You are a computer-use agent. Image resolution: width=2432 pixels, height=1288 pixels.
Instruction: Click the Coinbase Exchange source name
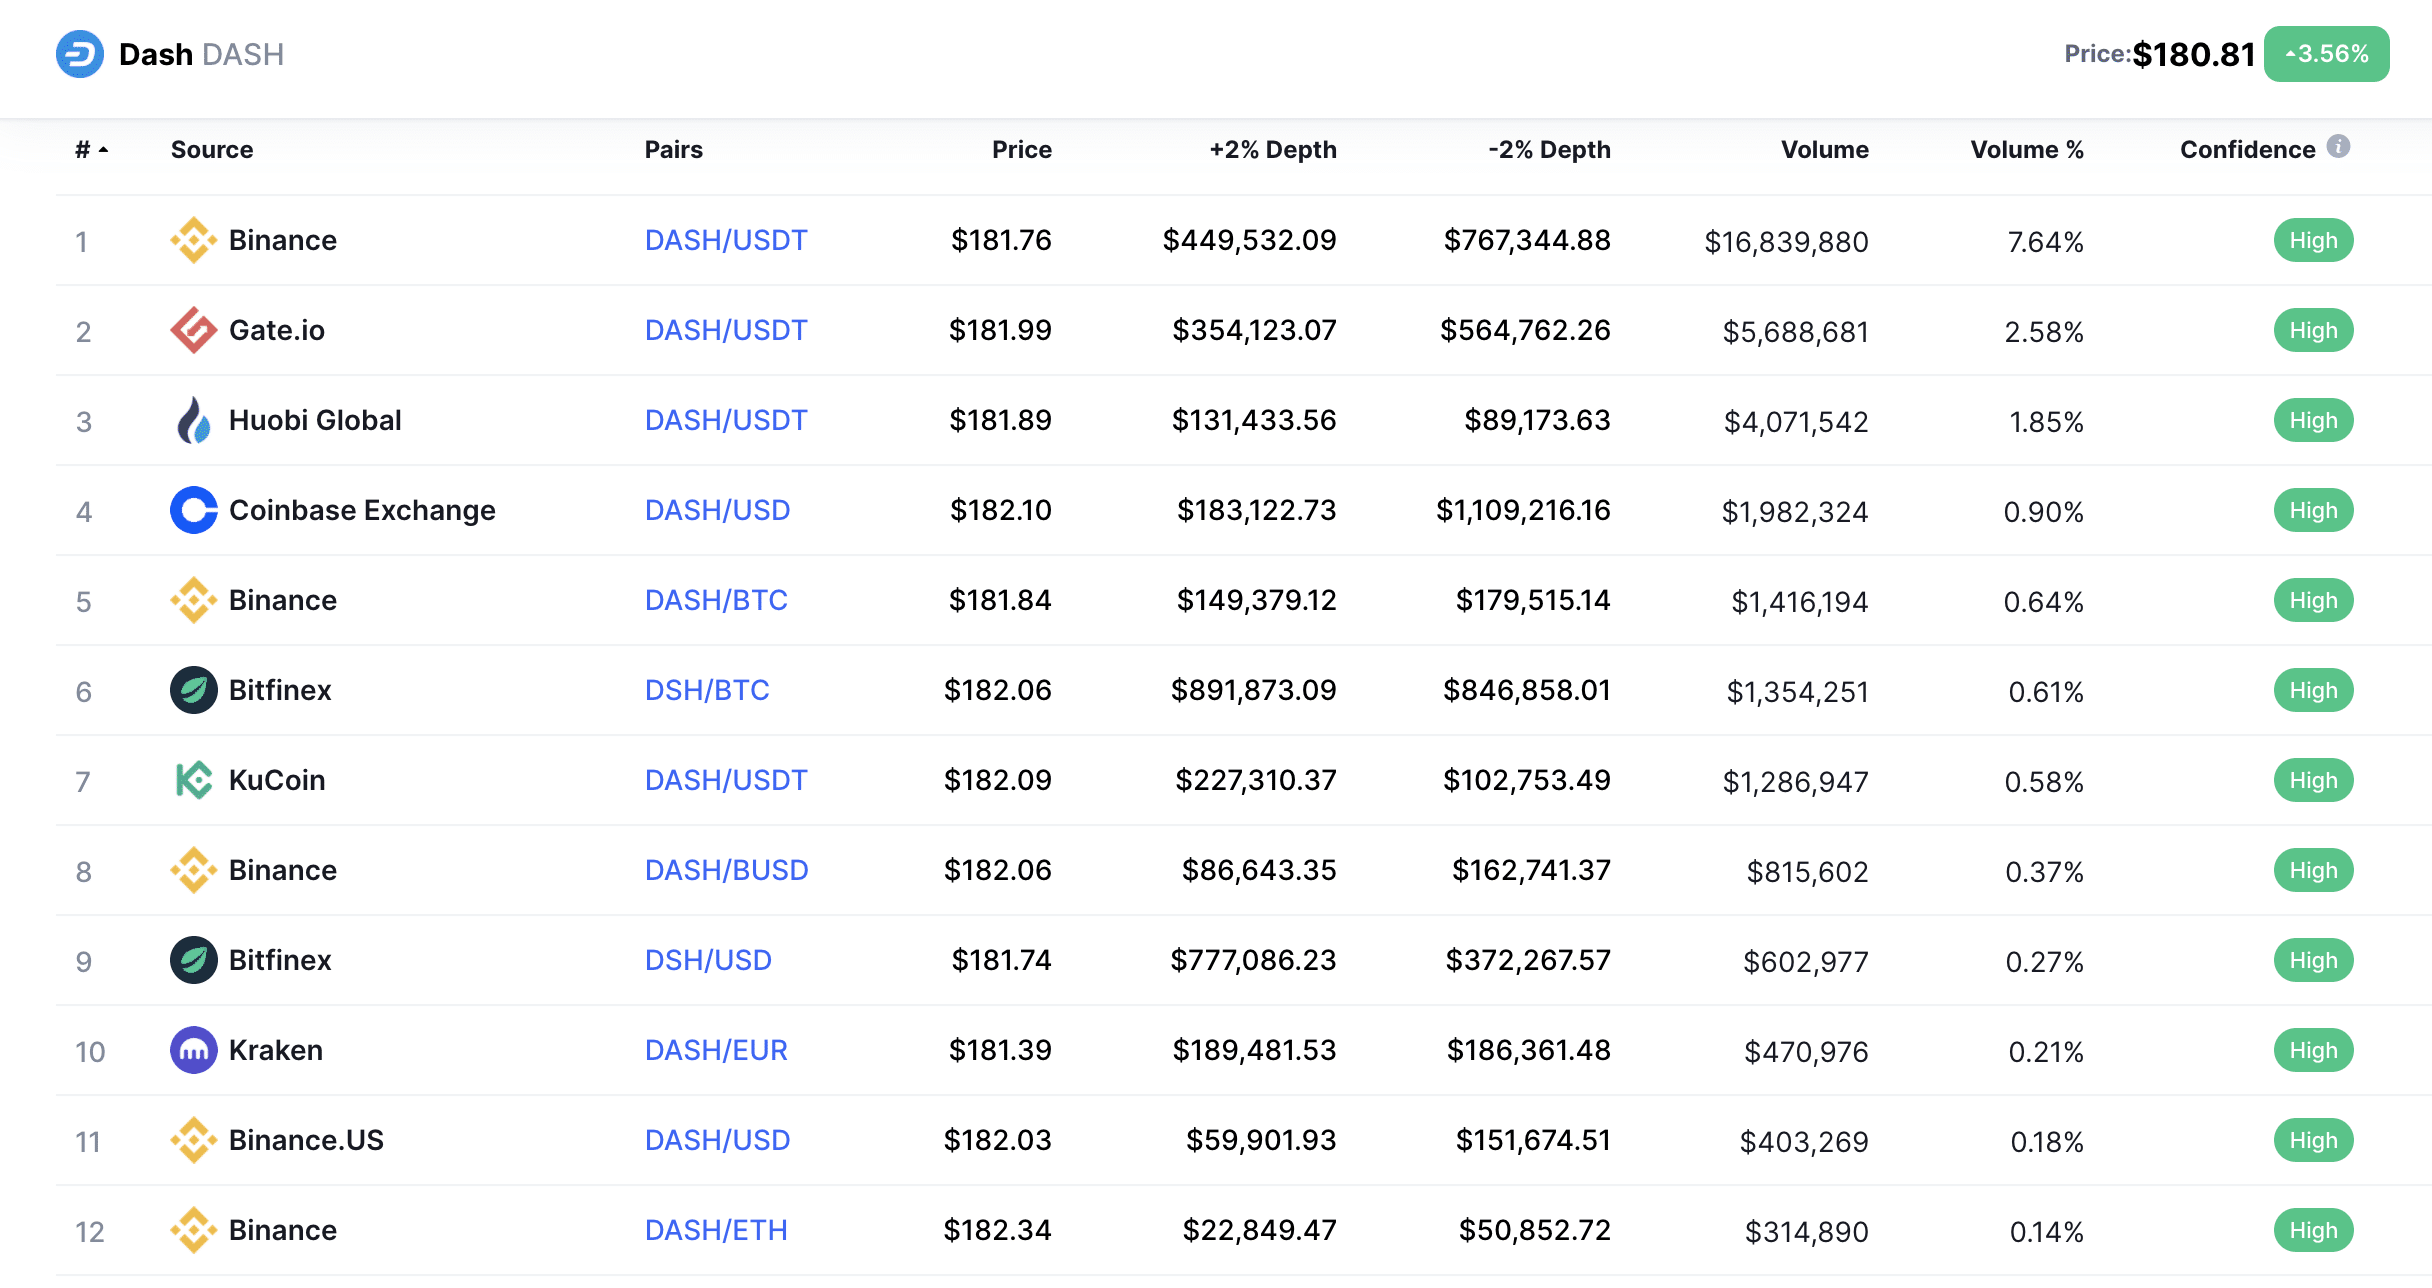coord(362,510)
